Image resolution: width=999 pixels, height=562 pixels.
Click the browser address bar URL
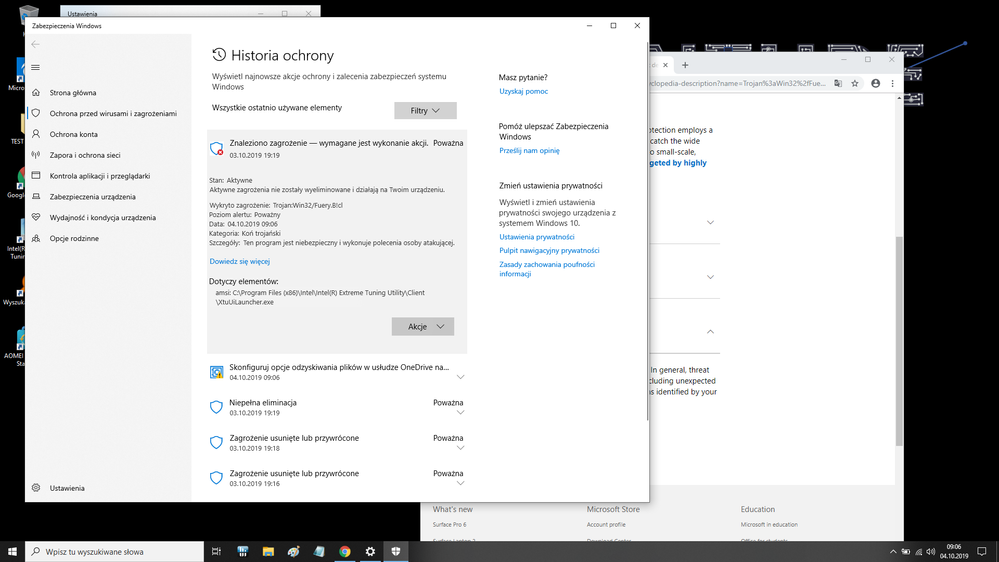click(x=738, y=83)
